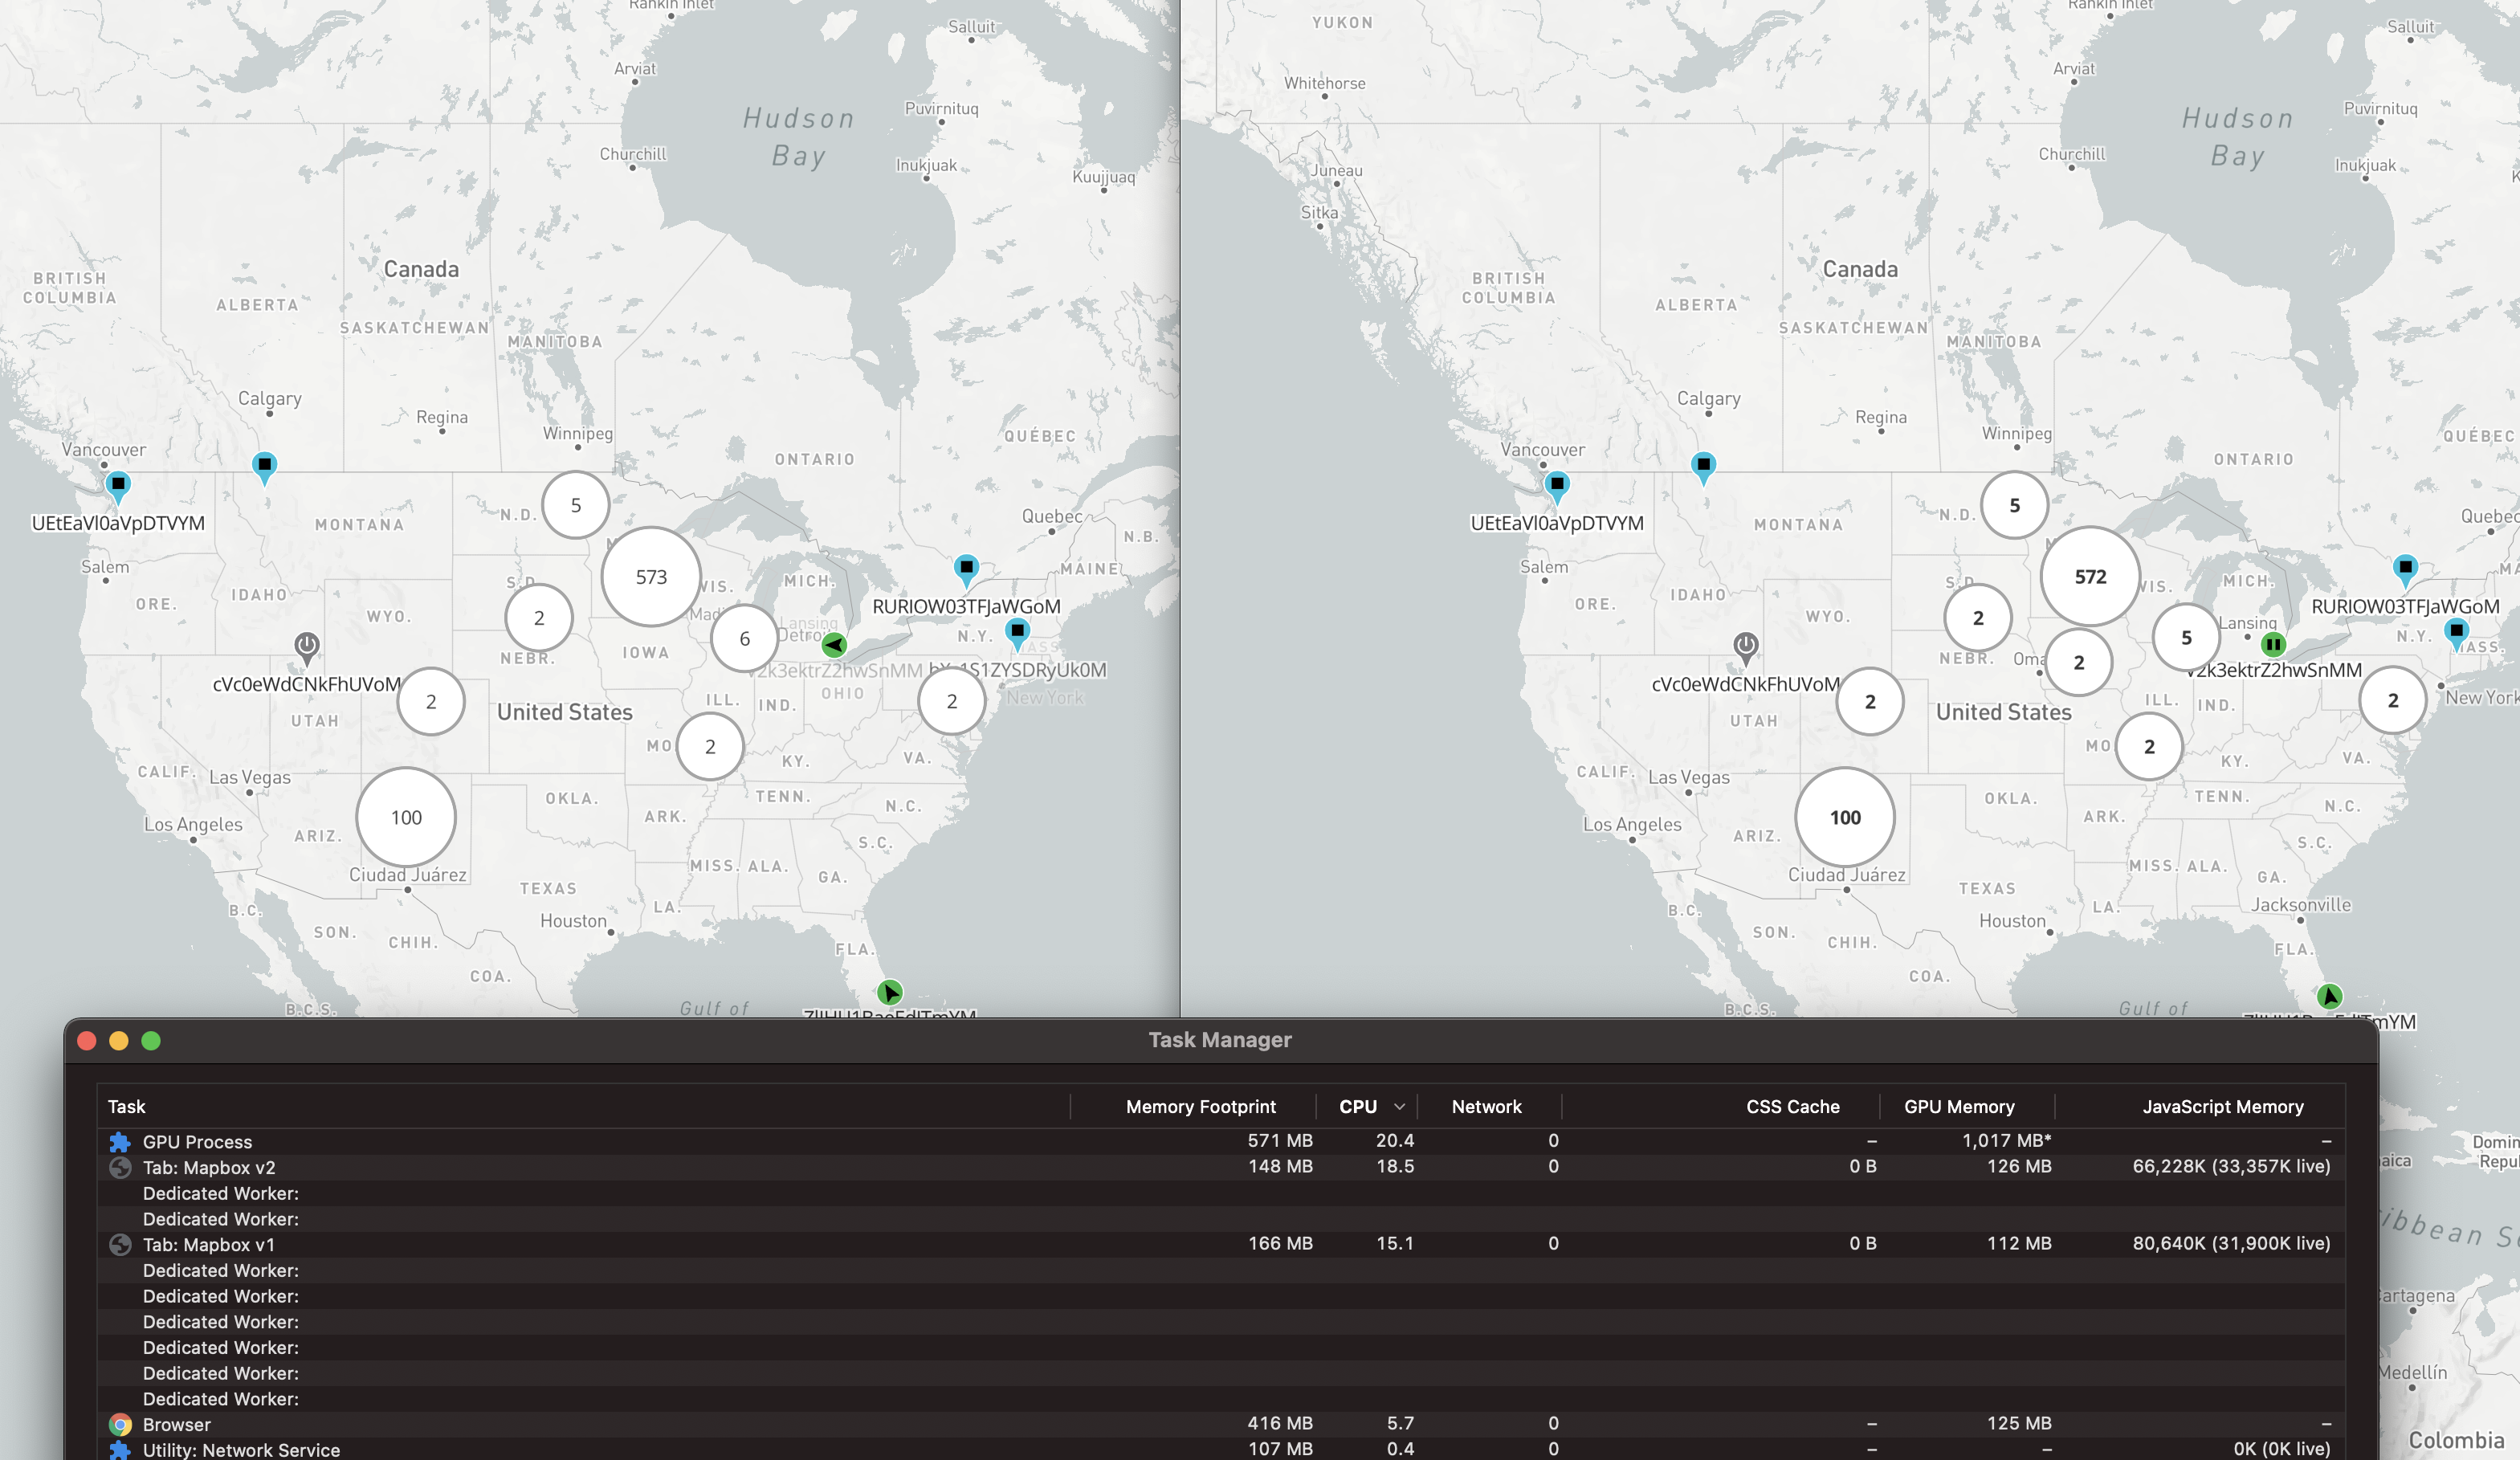Click the "416 MB" Browser memory value
This screenshot has width=2520, height=1460.
tap(1280, 1423)
